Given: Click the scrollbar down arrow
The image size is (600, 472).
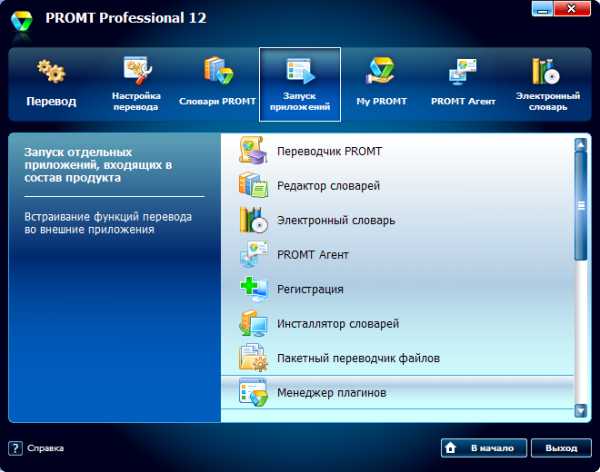Looking at the screenshot, I should click(580, 411).
